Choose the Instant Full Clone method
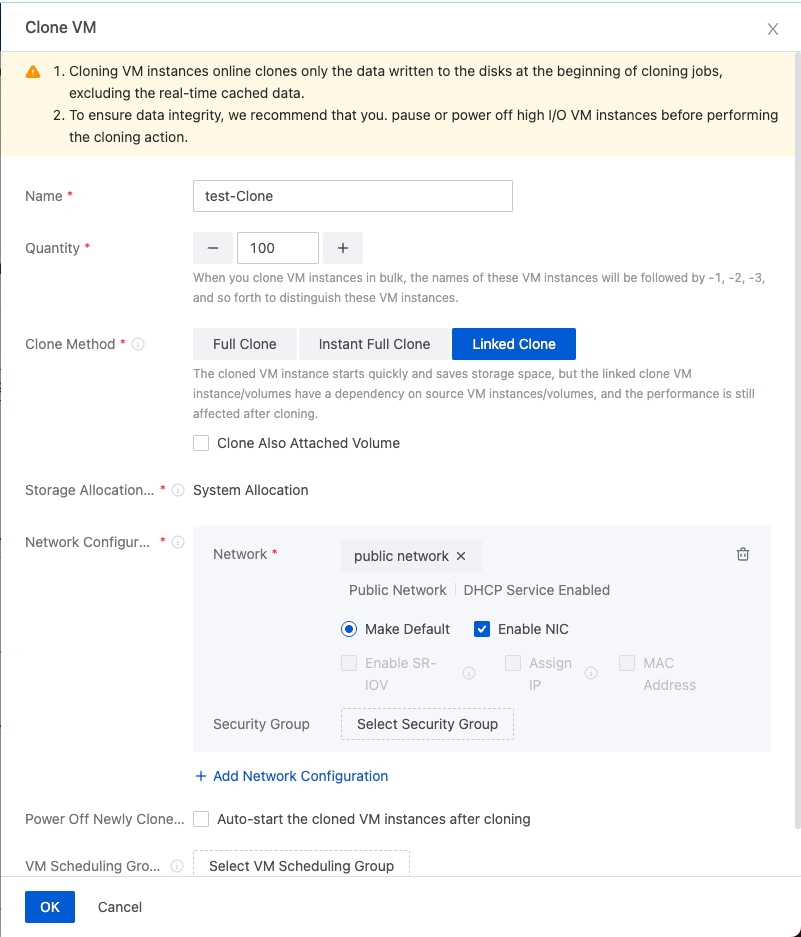The image size is (801, 937). pos(374,344)
